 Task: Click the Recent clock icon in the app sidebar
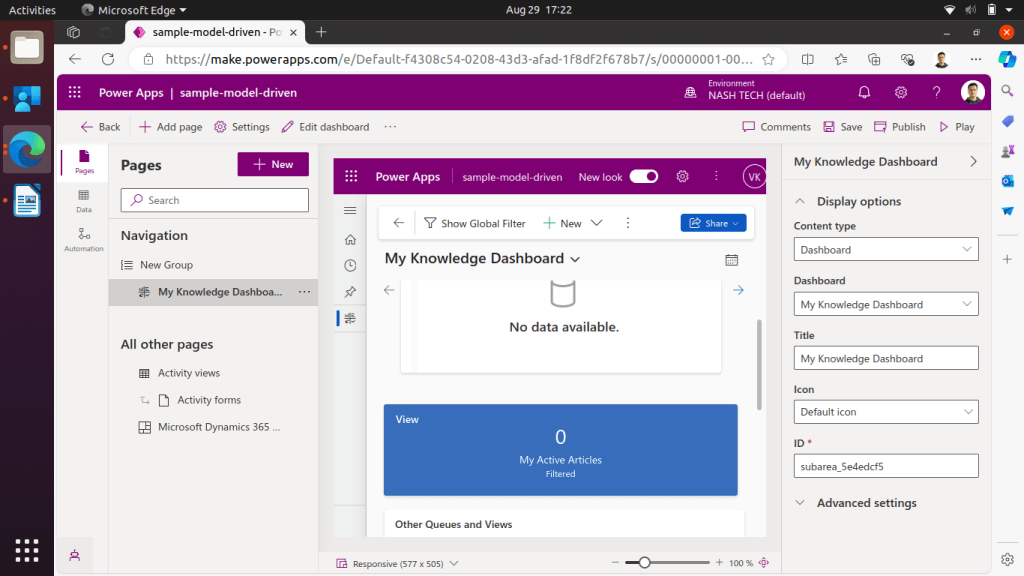pos(349,265)
